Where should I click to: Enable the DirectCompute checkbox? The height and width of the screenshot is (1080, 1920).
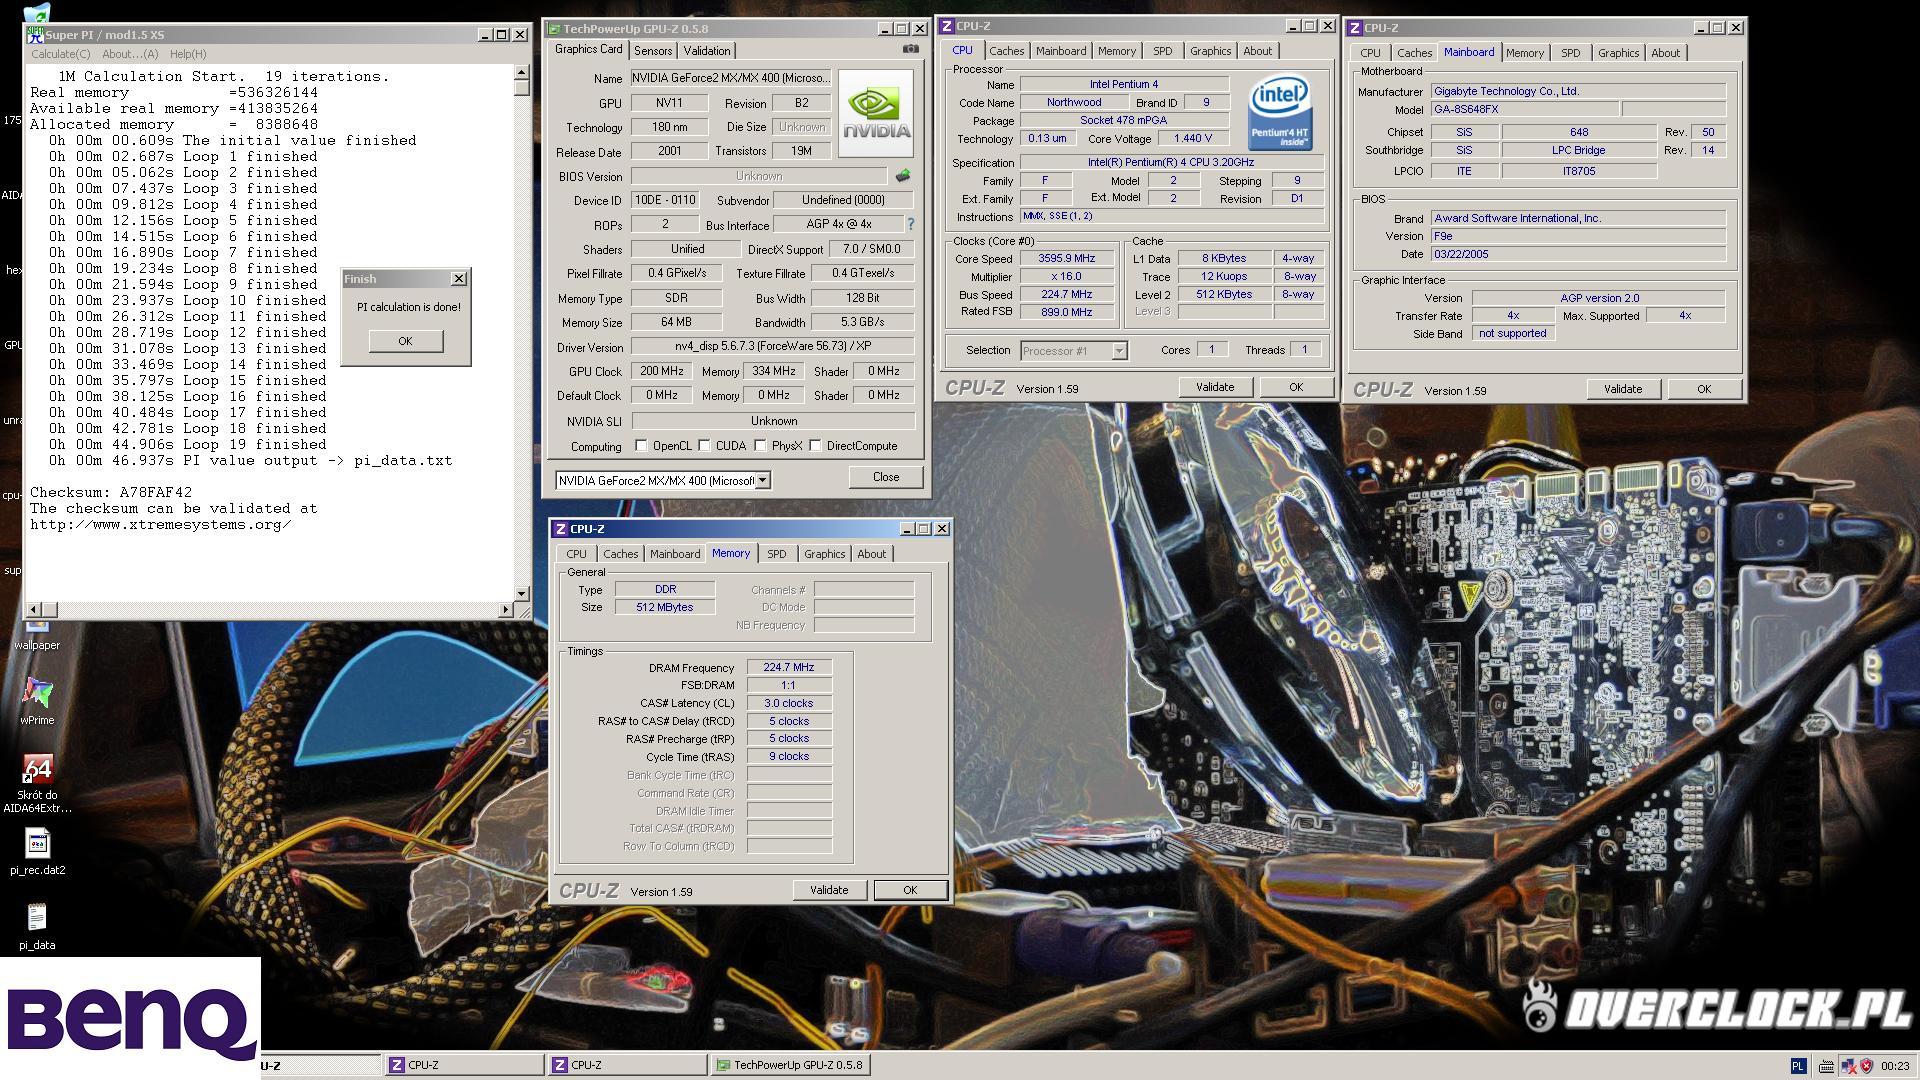(815, 446)
